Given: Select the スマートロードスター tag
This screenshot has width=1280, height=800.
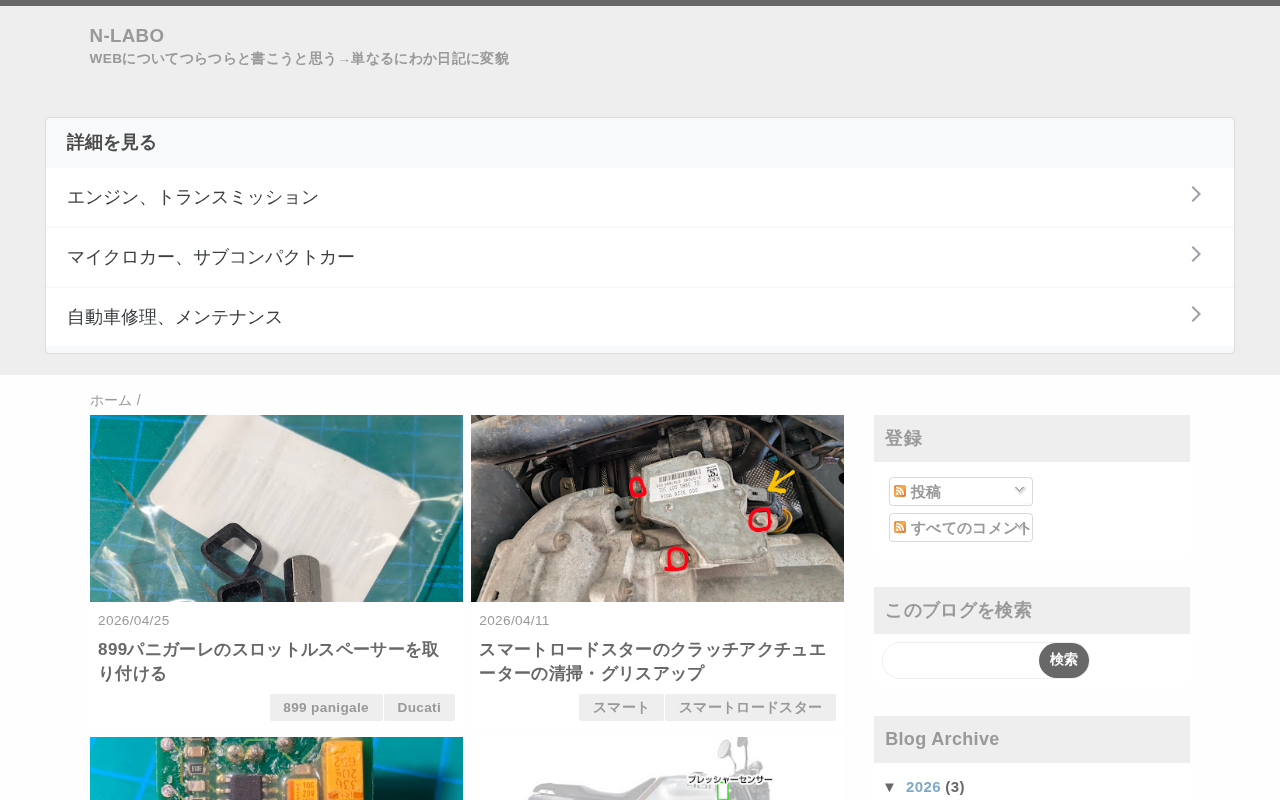Looking at the screenshot, I should click(x=751, y=708).
